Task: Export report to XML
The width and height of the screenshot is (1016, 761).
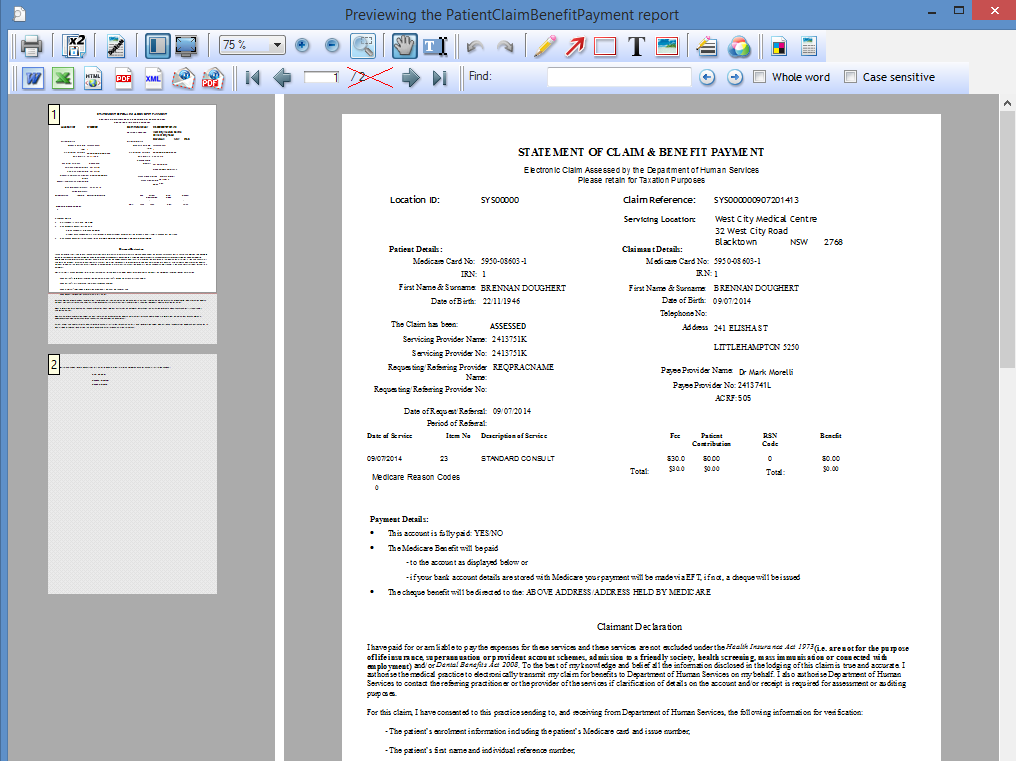Action: click(153, 78)
